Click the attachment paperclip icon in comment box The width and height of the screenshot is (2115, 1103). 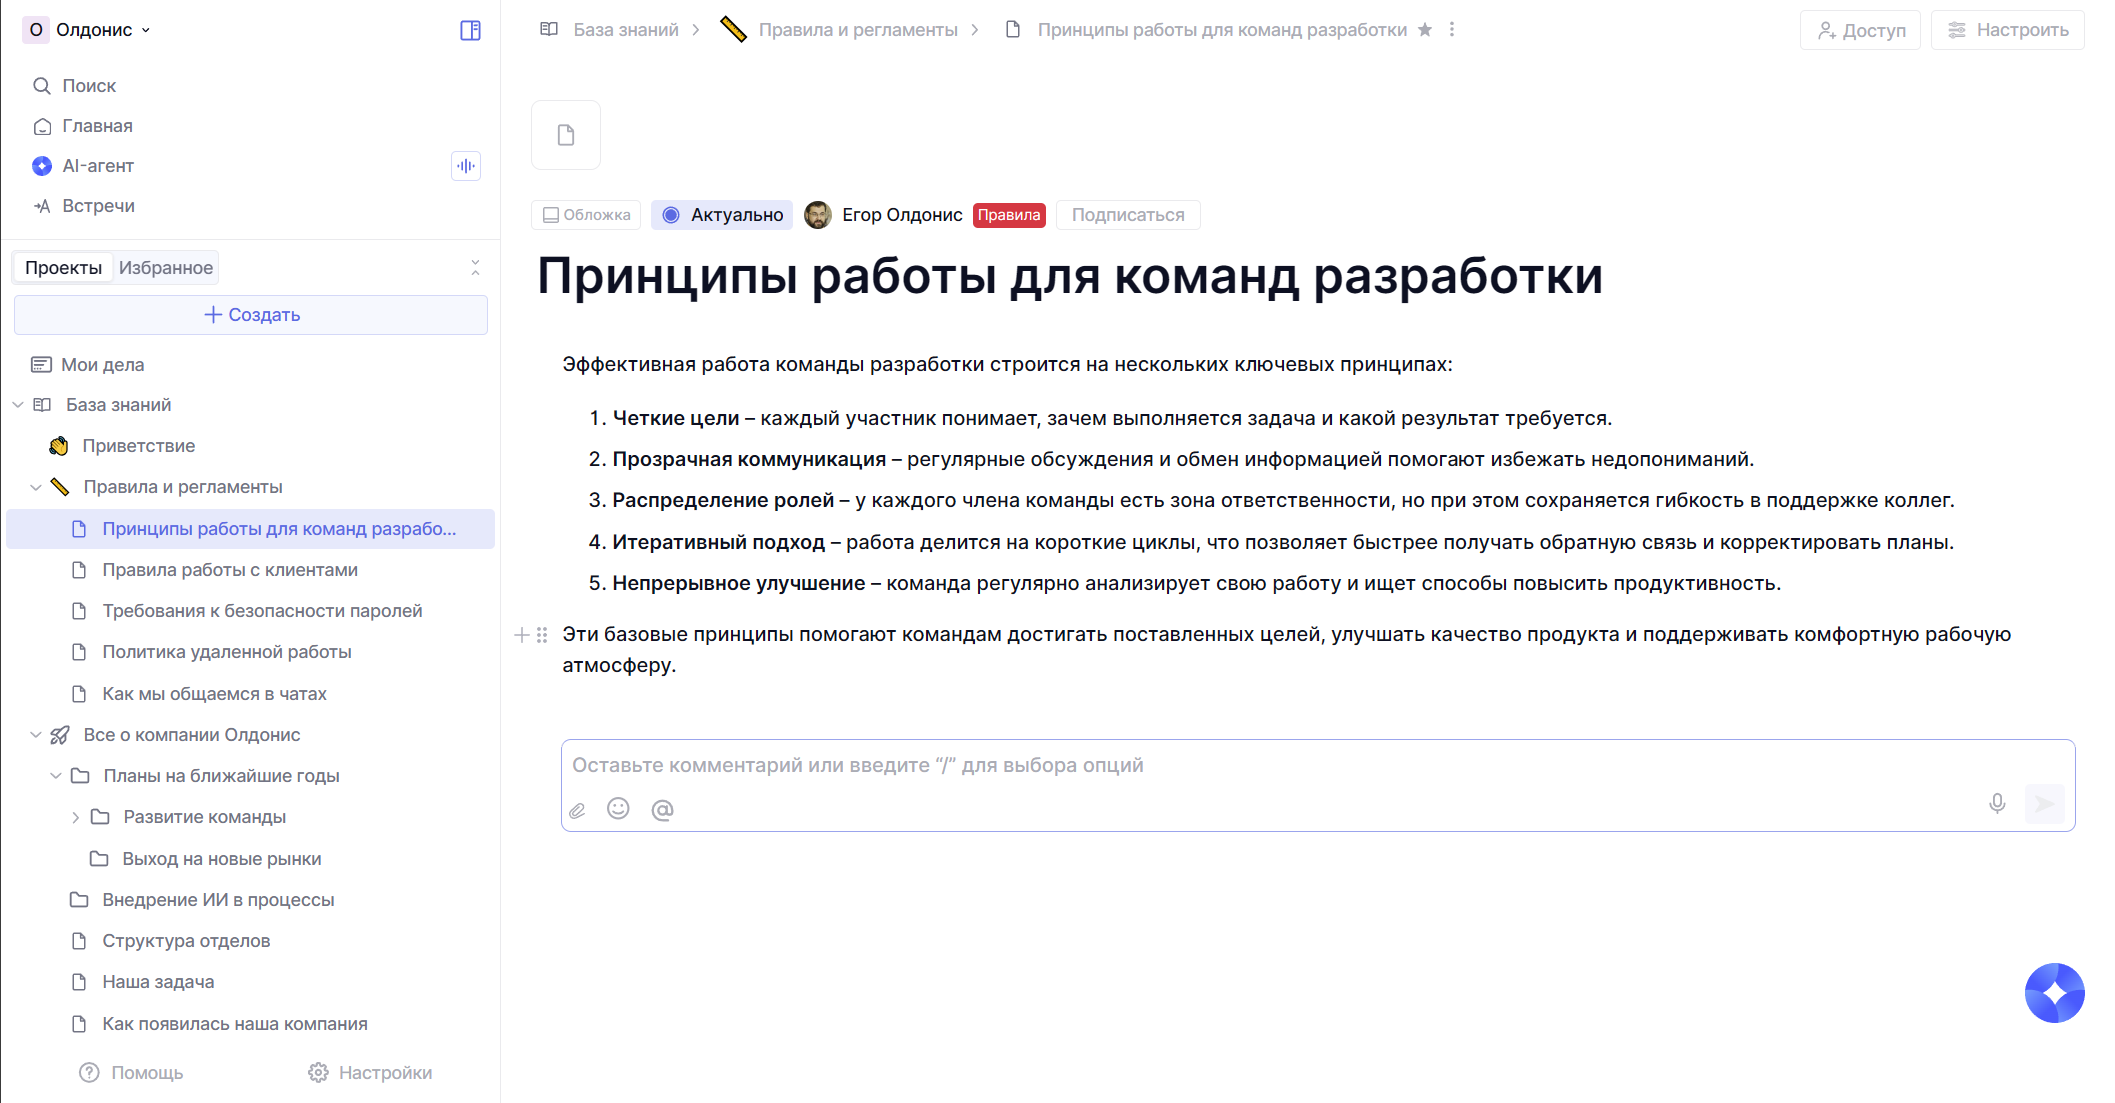(x=577, y=810)
